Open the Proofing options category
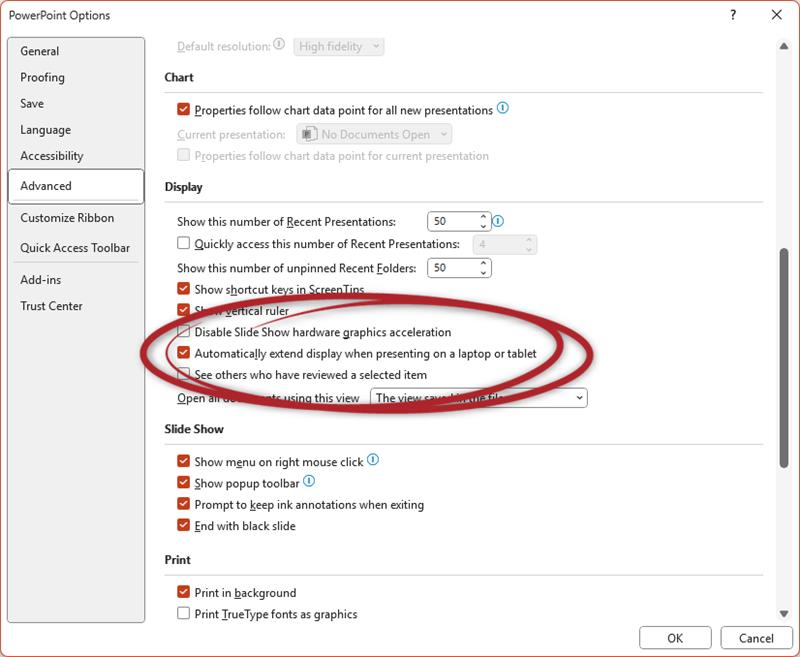 42,78
